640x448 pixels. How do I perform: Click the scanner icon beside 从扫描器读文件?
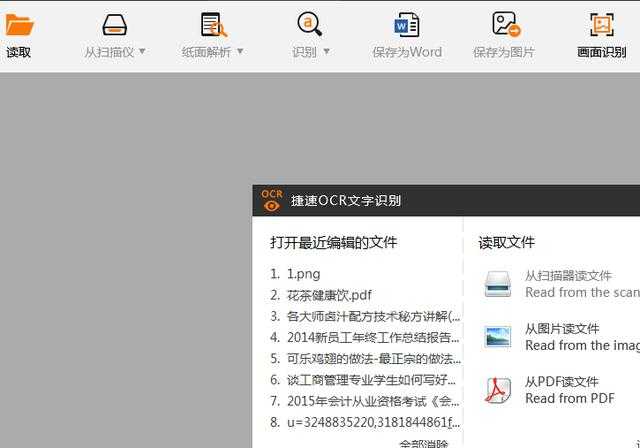pyautogui.click(x=498, y=284)
